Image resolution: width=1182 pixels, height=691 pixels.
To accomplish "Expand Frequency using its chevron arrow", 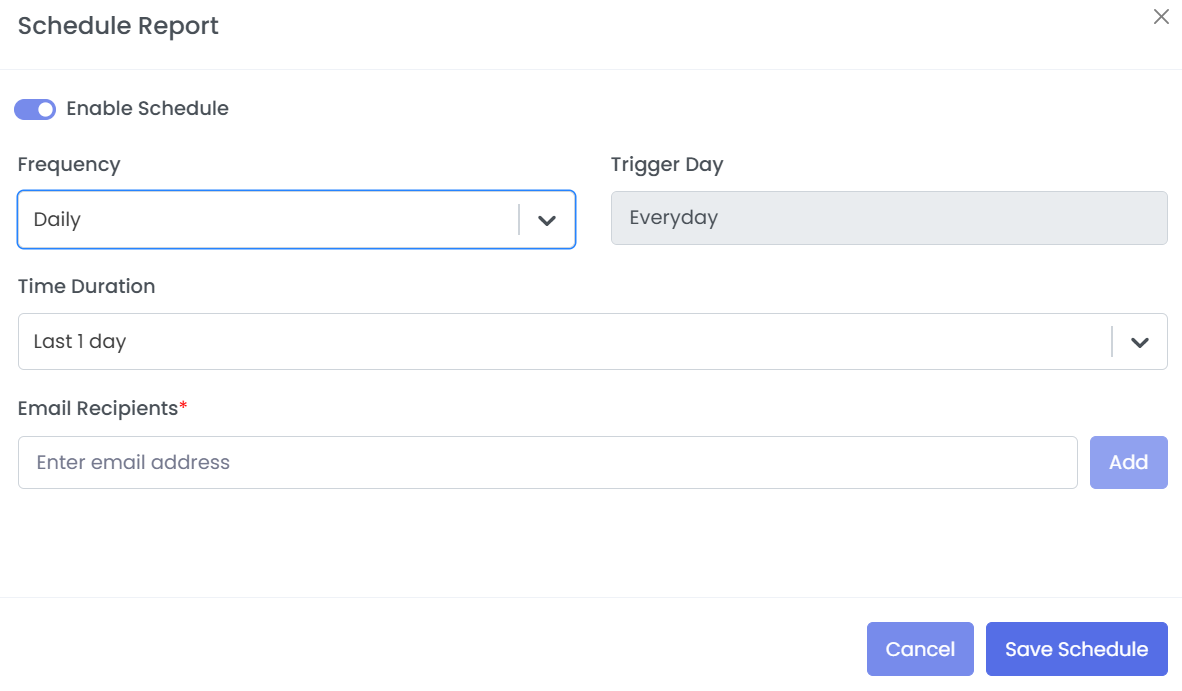I will click(x=546, y=221).
